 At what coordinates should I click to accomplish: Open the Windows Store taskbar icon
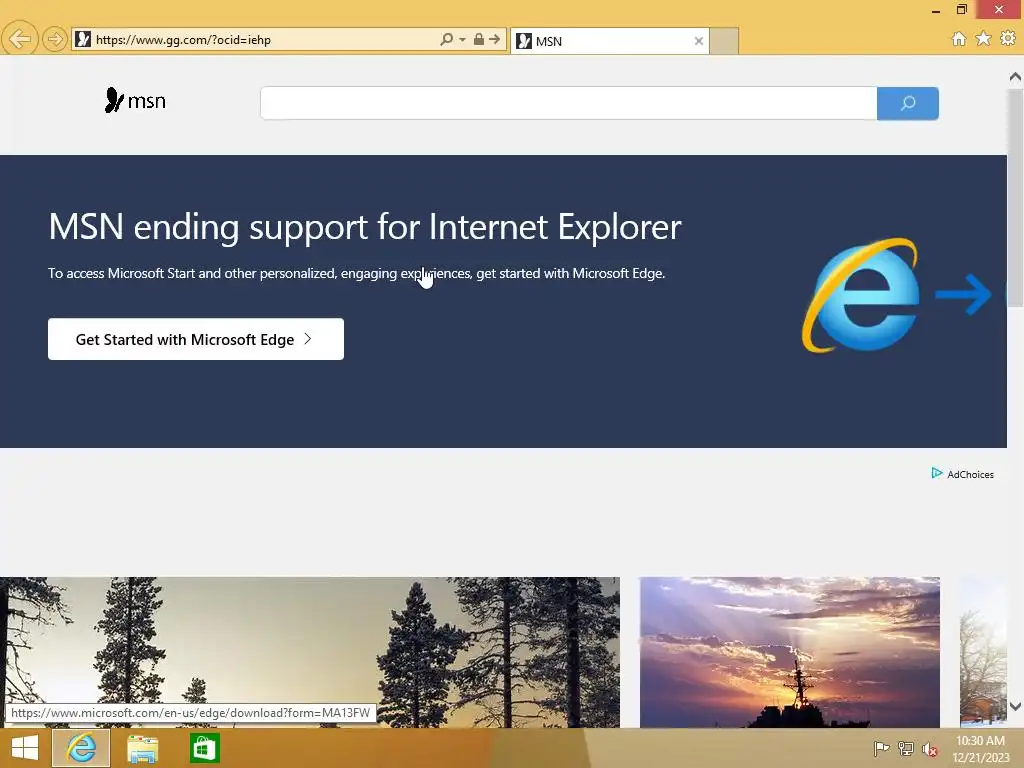coord(204,748)
